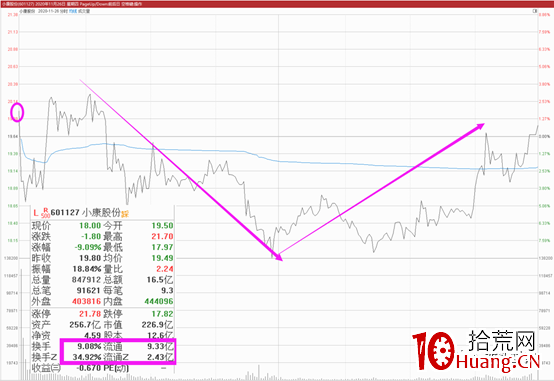Click the 总额 value 16.5亿
Screen dimensions: 554x381
160,280
